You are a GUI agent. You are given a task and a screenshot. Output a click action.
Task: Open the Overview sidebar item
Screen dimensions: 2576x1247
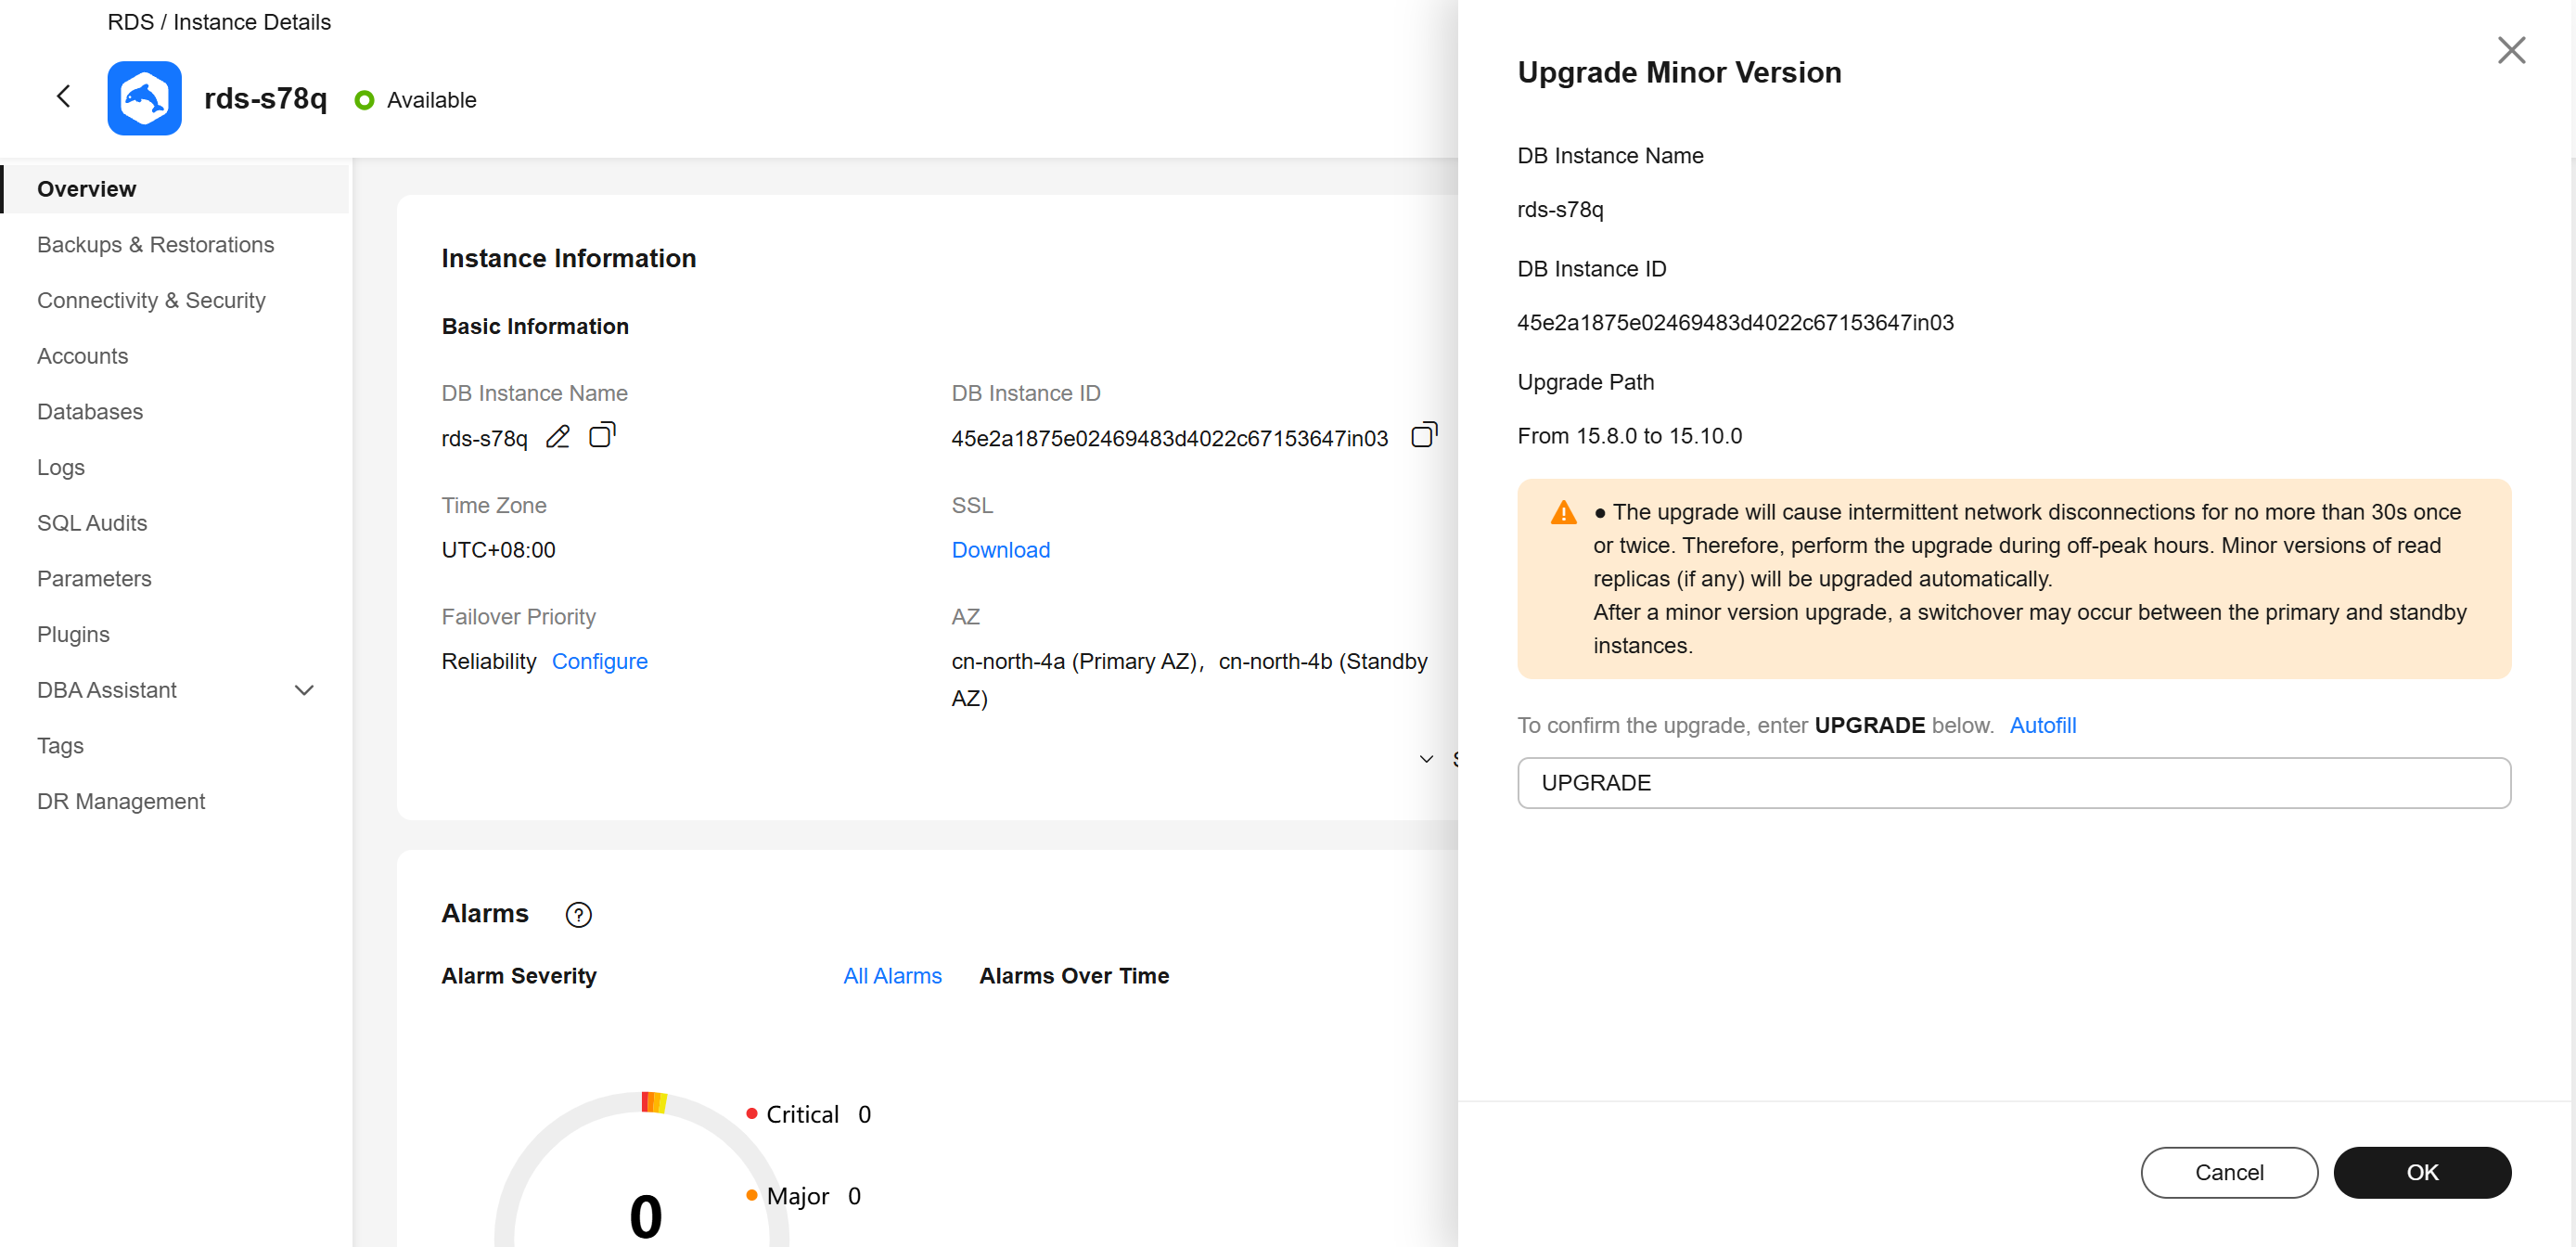pos(176,189)
